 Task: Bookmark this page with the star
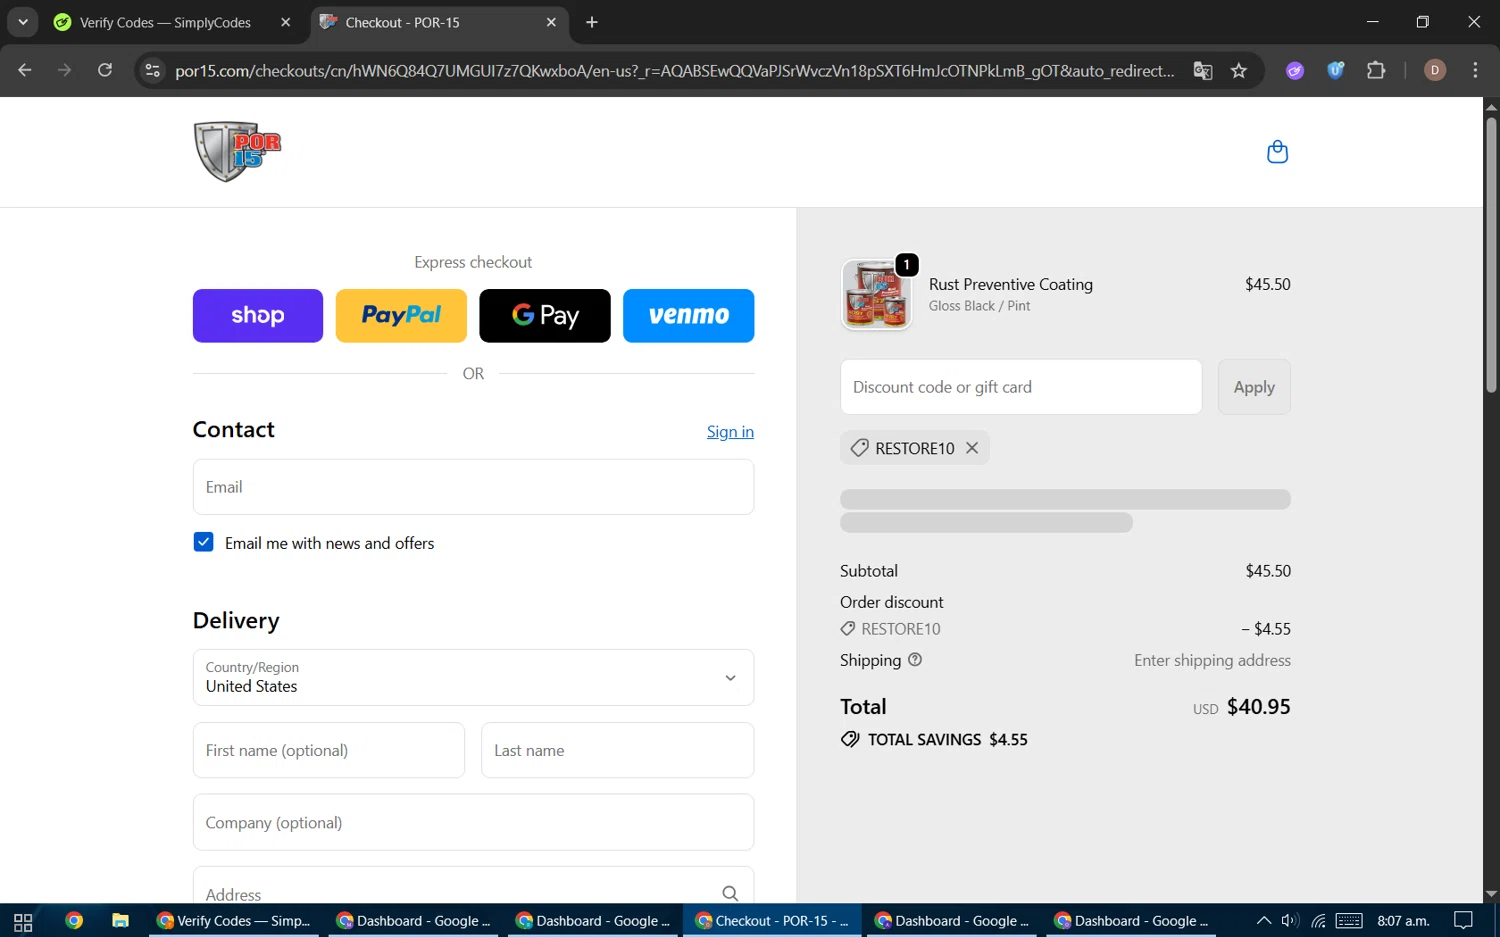[x=1239, y=70]
